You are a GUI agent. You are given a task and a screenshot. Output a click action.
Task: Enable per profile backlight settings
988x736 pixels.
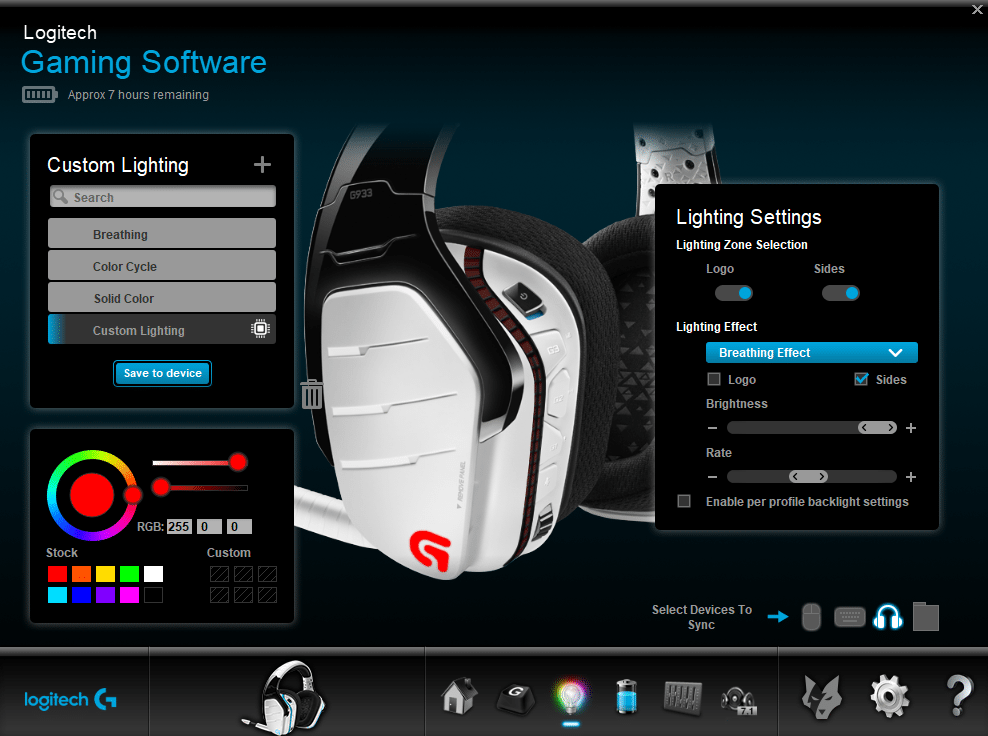pos(684,501)
